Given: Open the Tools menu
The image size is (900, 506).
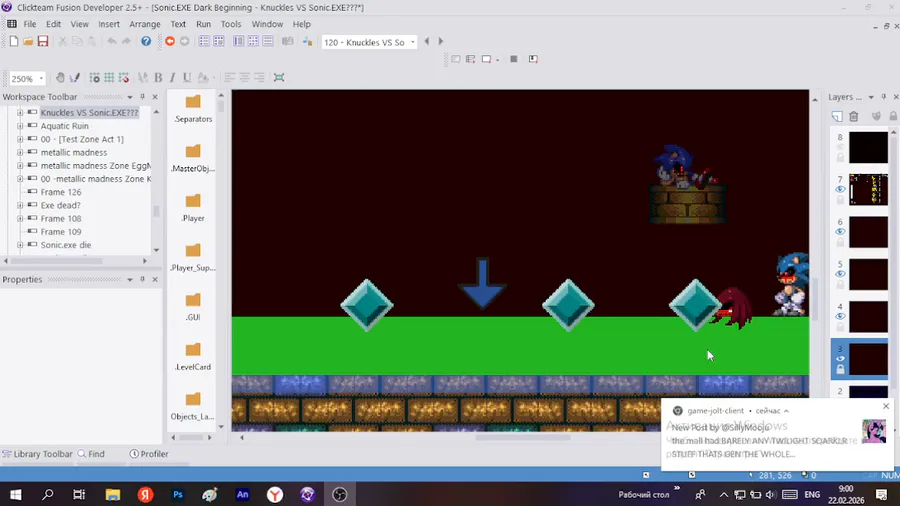Looking at the screenshot, I should [x=231, y=24].
